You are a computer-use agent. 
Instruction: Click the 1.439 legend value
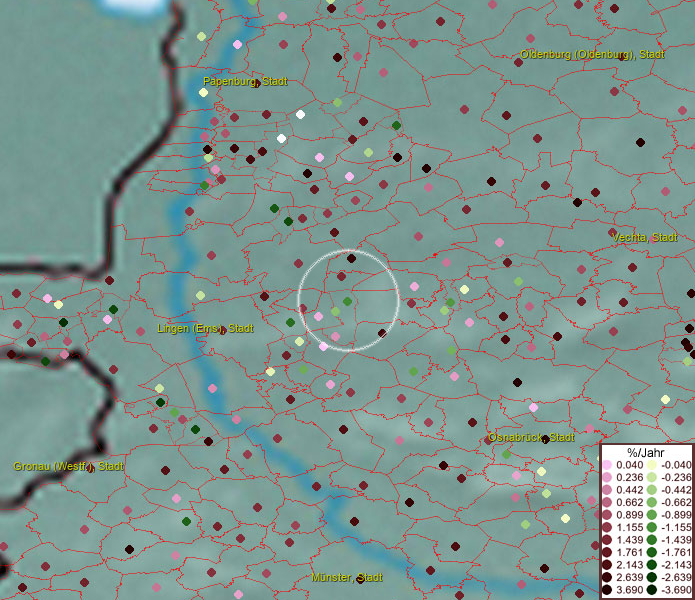coord(629,540)
